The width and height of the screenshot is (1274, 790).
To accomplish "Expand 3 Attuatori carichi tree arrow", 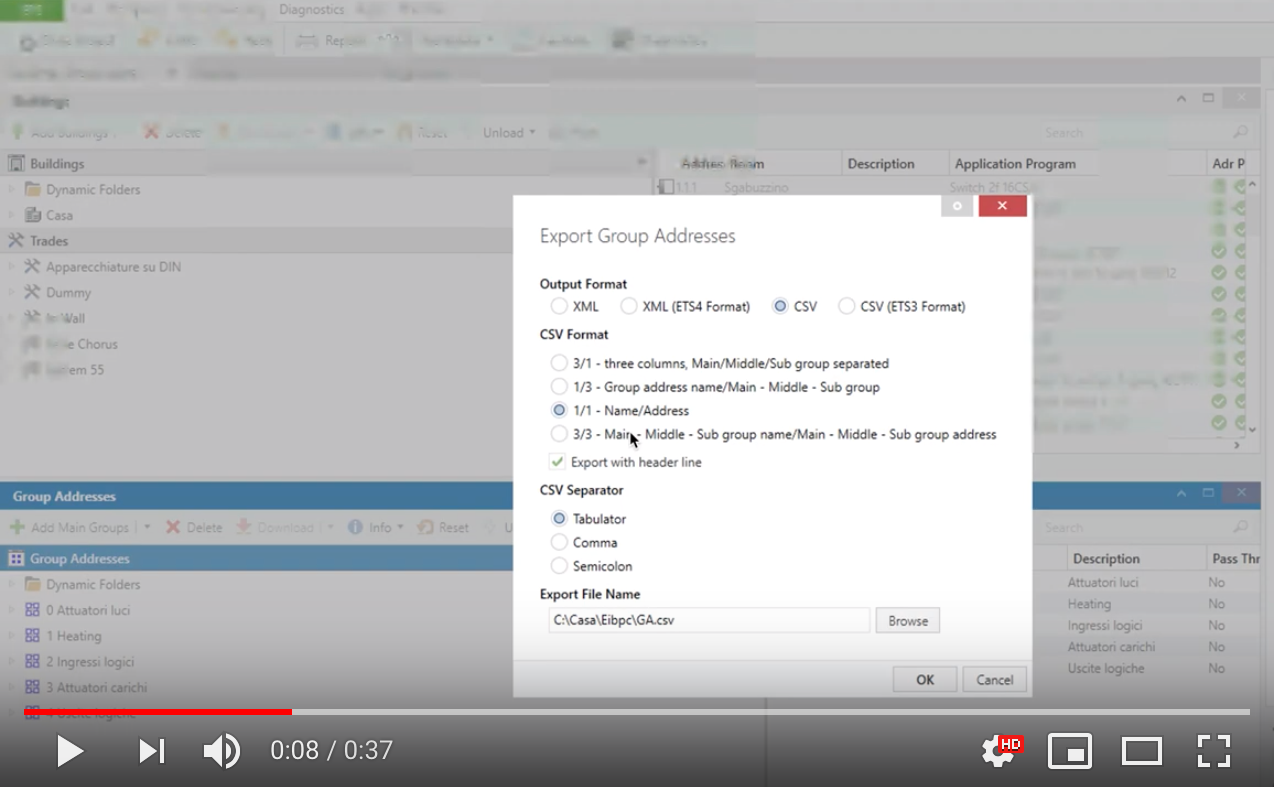I will click(12, 688).
